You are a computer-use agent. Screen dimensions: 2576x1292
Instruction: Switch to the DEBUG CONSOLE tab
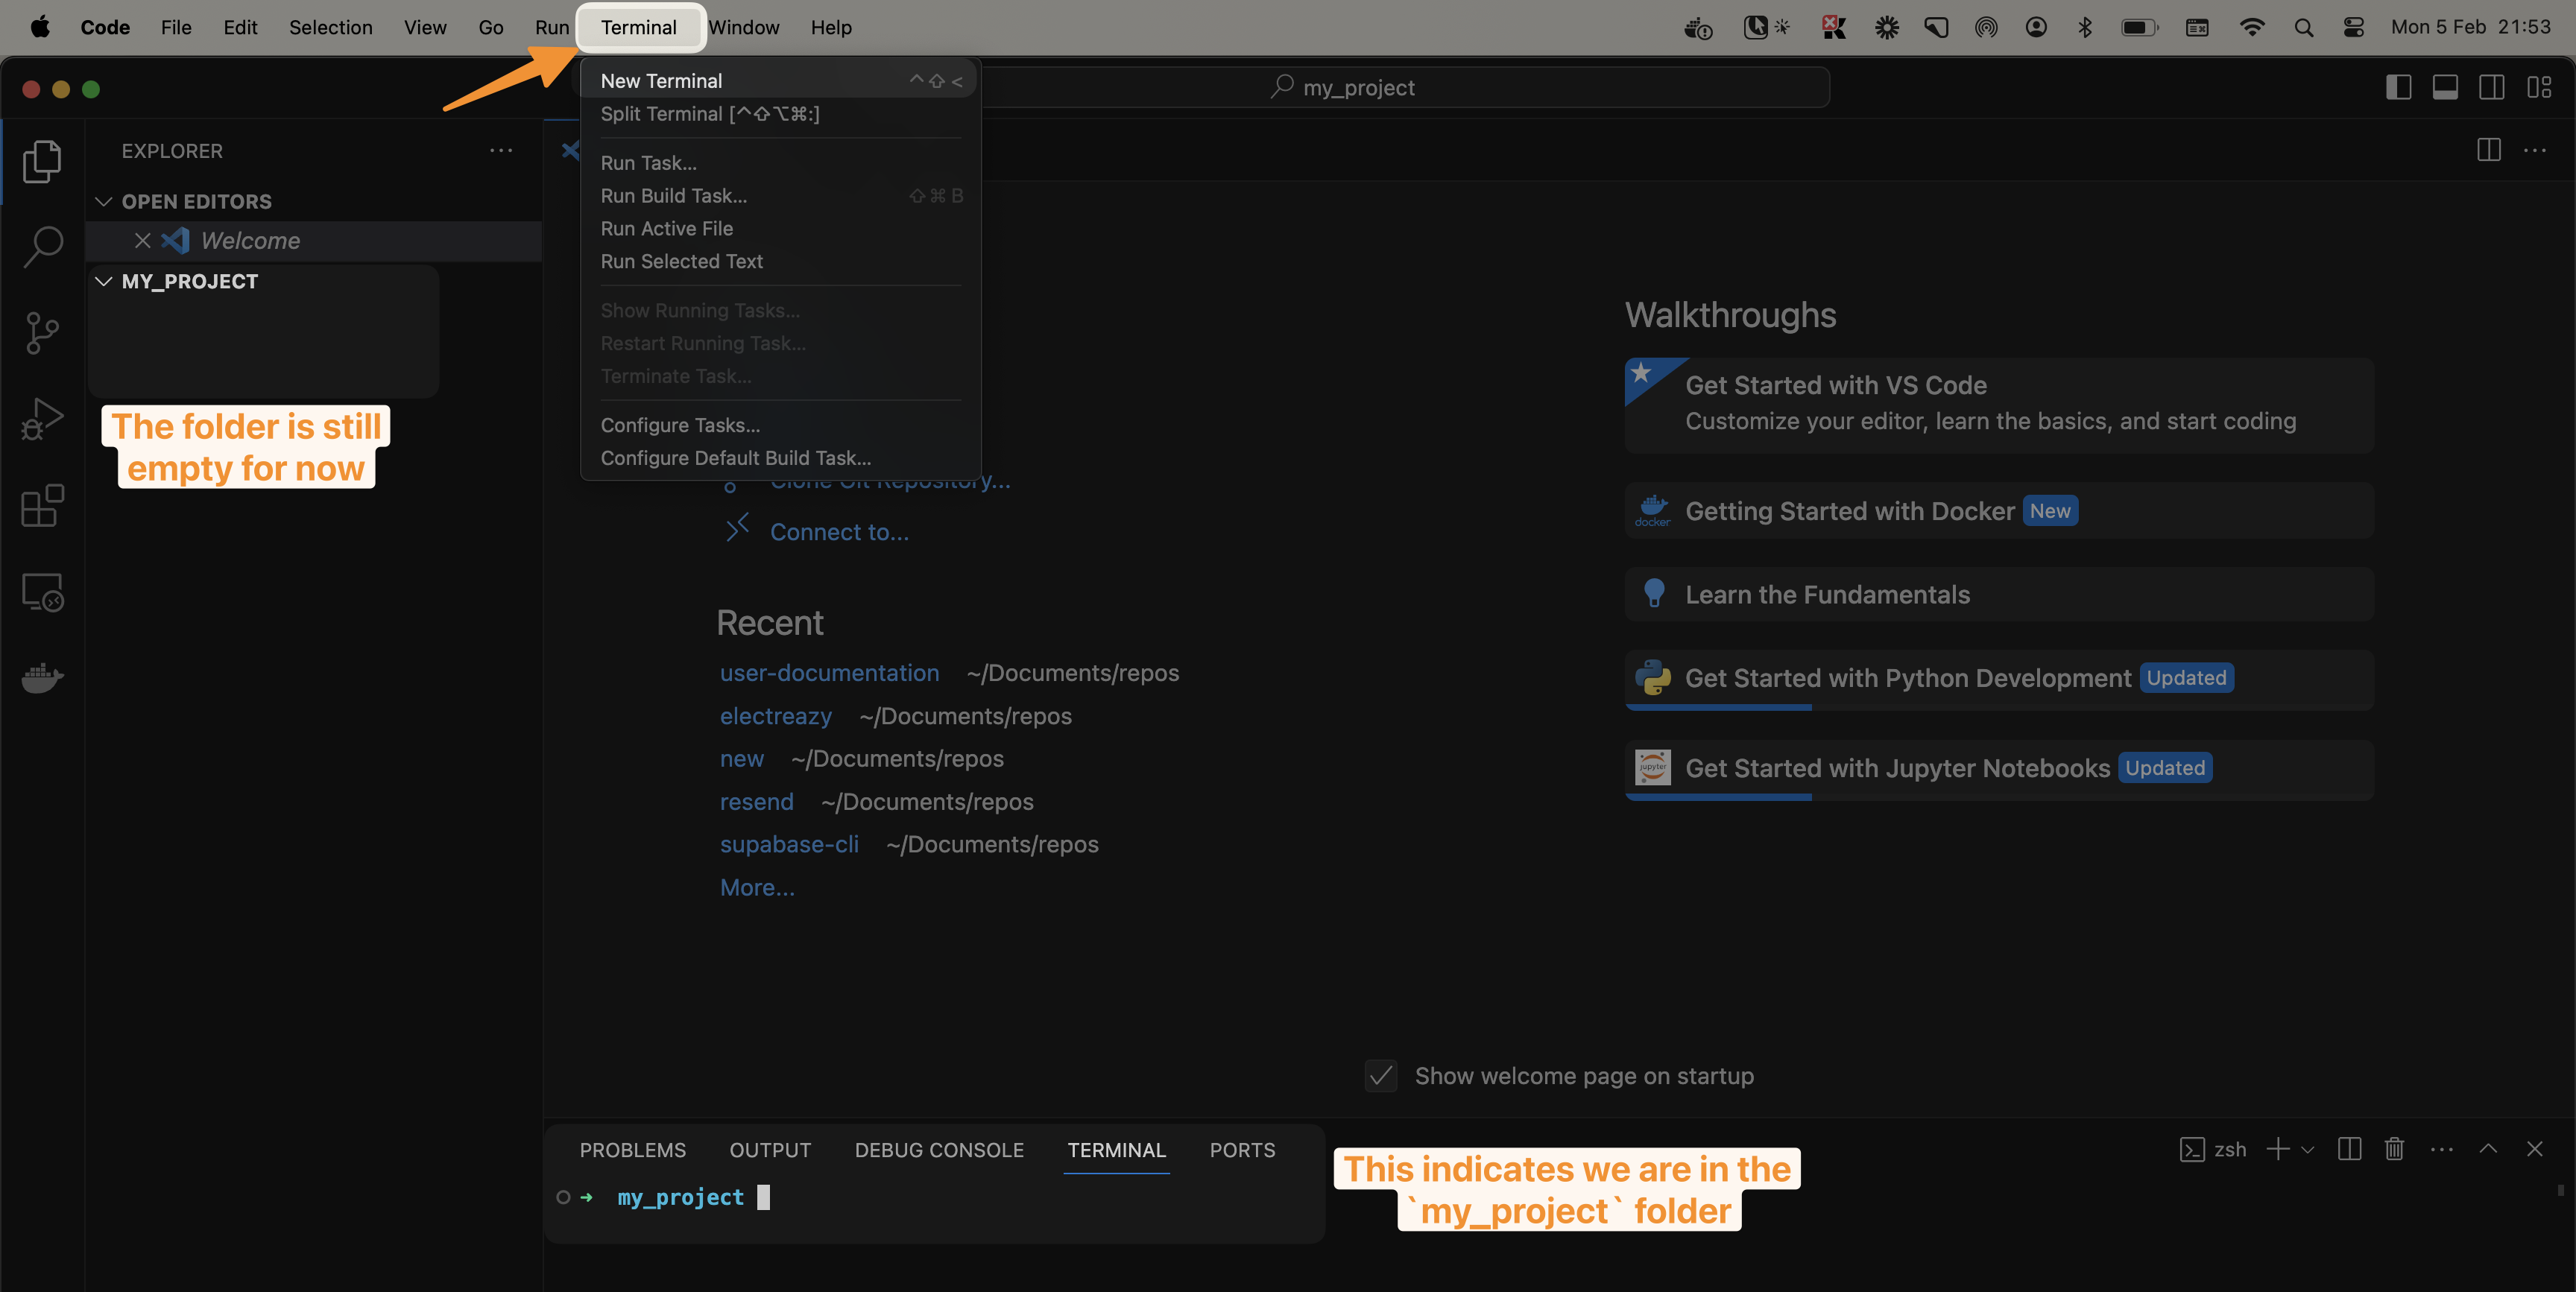point(939,1150)
